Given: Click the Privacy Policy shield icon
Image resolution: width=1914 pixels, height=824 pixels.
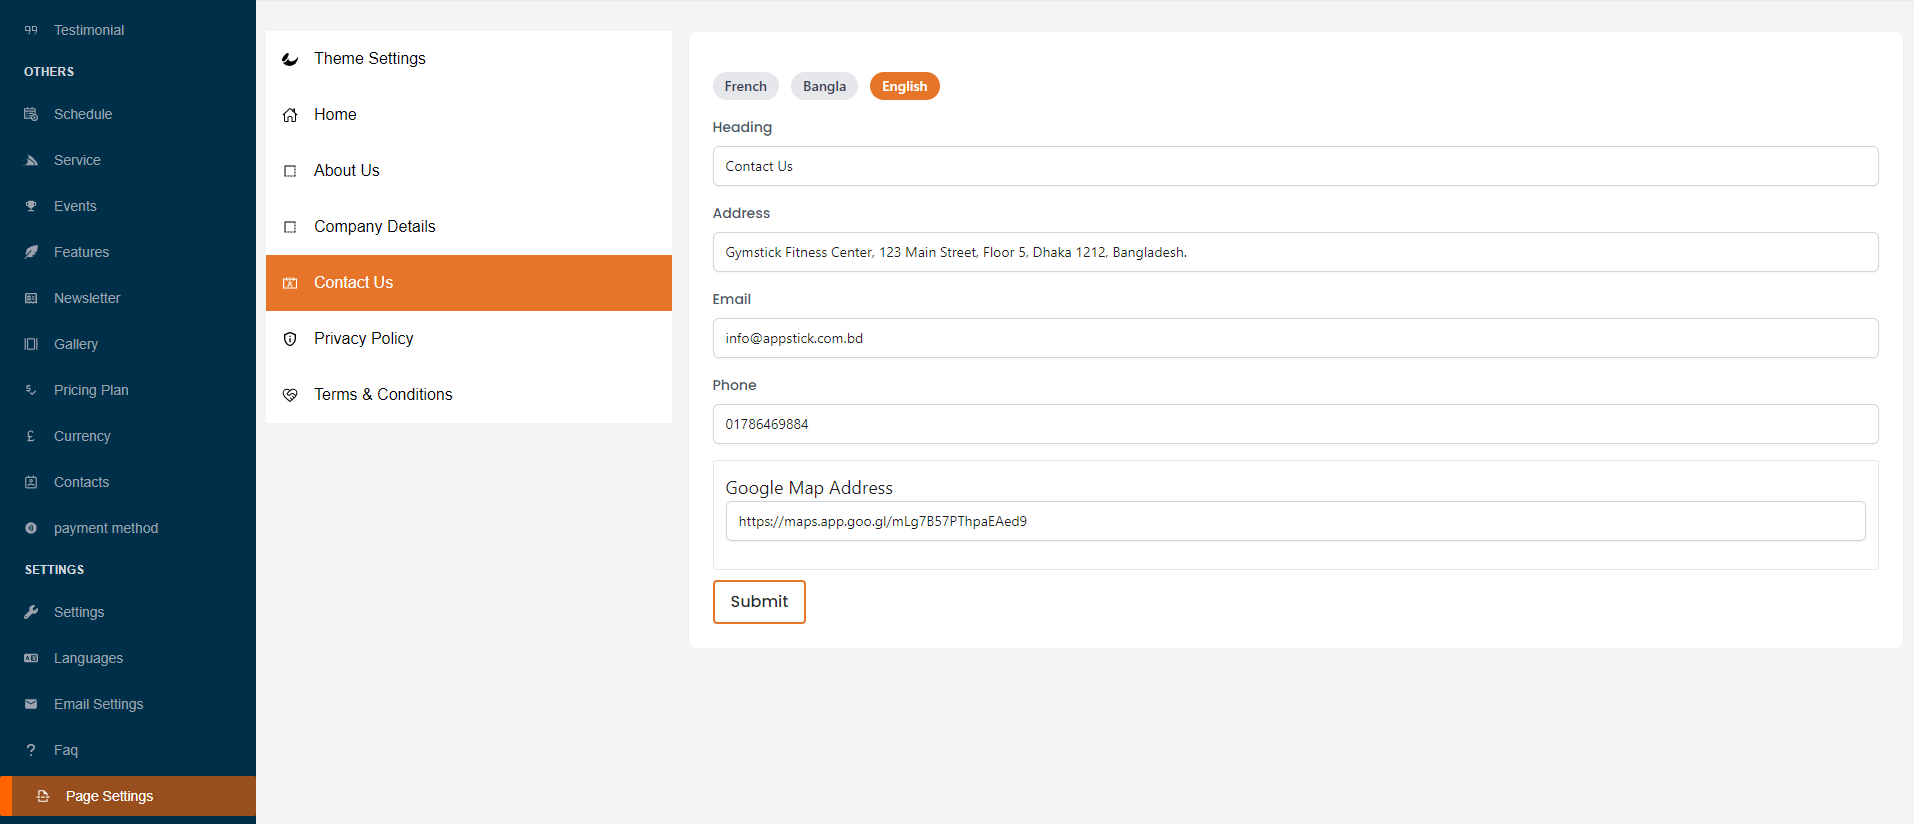Looking at the screenshot, I should [290, 339].
